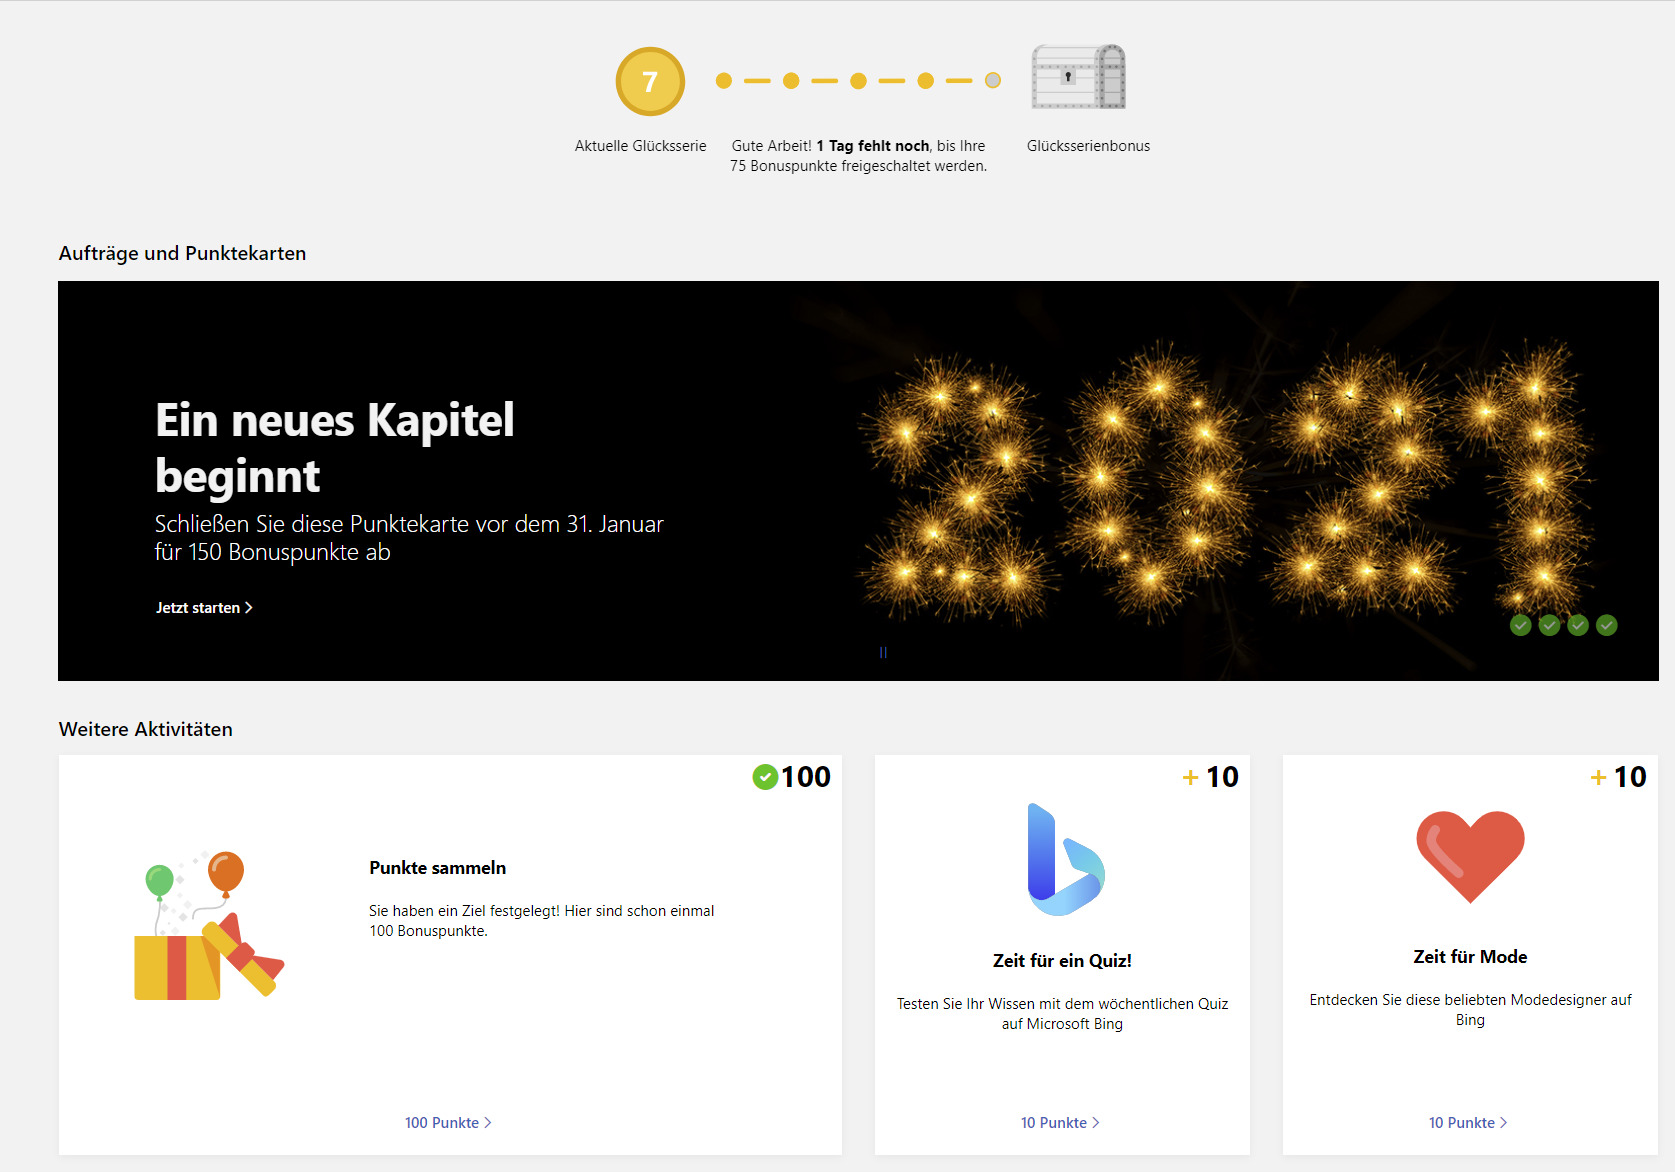Viewport: 1675px width, 1173px height.
Task: Open the 'Jetzt starten' link on the banner
Action: 204,608
